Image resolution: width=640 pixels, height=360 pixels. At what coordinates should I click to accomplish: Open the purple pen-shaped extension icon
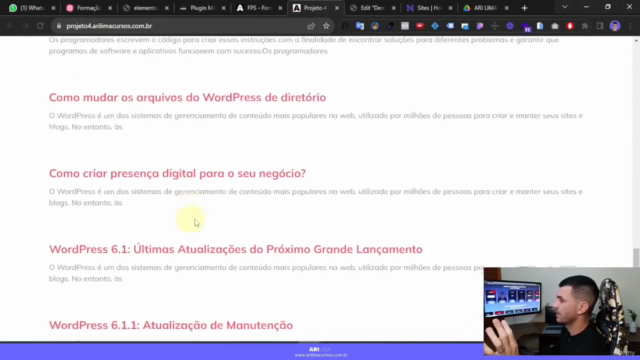click(480, 26)
